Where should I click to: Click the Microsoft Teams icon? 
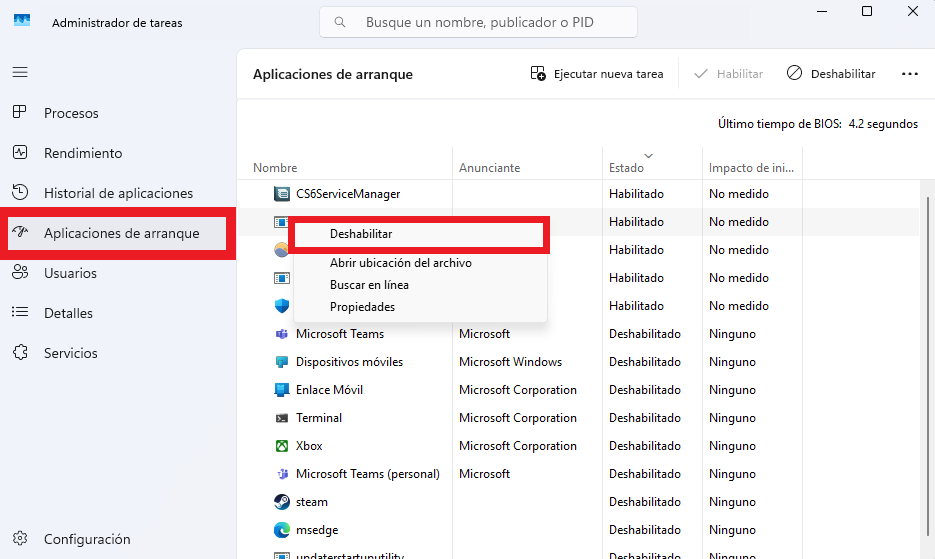(x=281, y=333)
